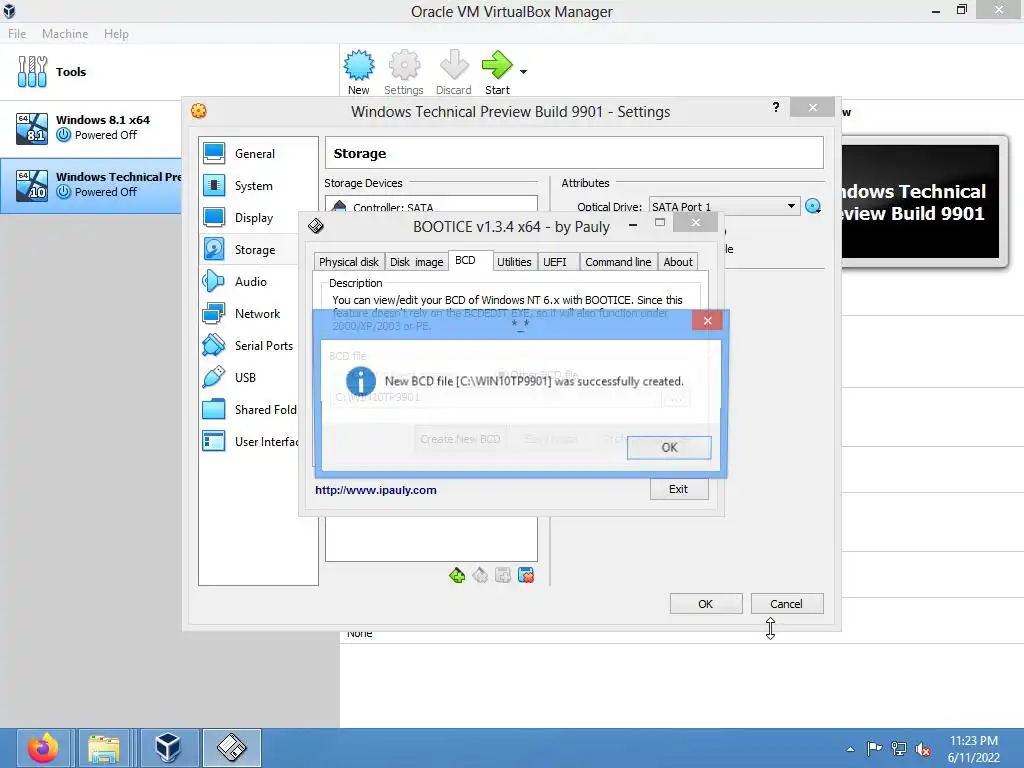Switch to the Utilities tab in BOOTICE
The height and width of the screenshot is (768, 1024).
click(x=514, y=262)
